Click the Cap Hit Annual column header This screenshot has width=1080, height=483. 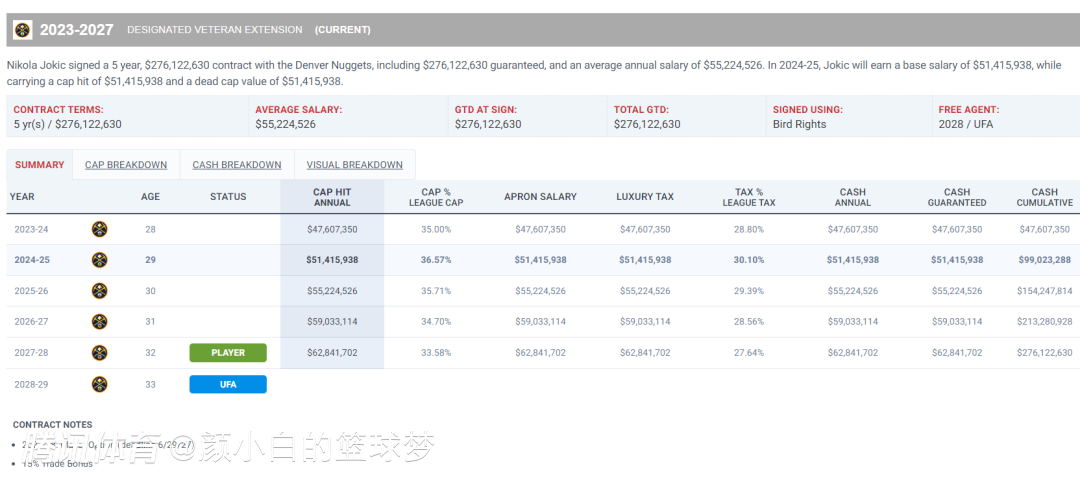(x=332, y=197)
